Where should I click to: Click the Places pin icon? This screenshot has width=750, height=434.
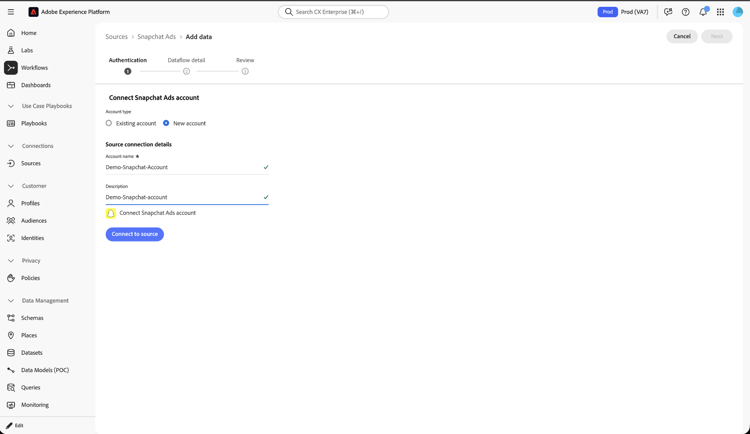11,335
